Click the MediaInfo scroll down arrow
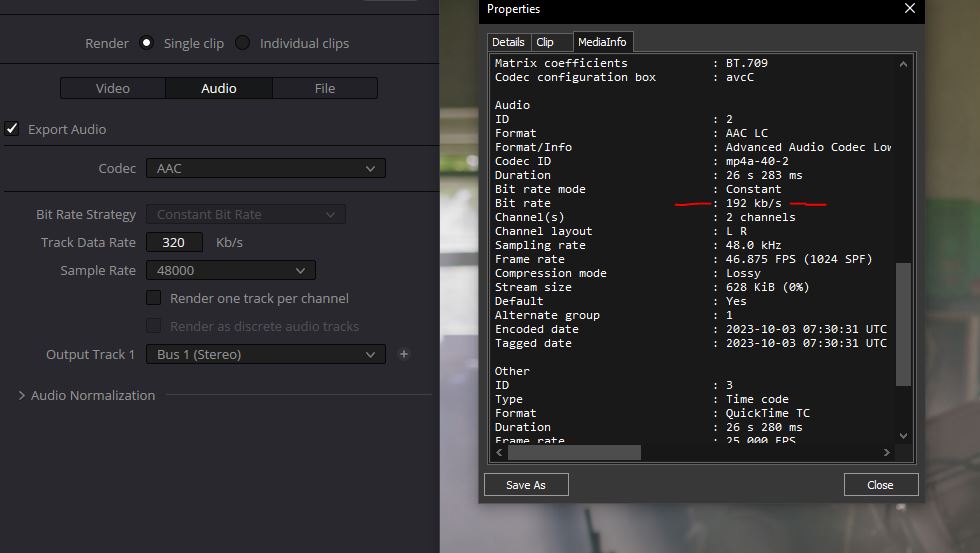 point(903,436)
